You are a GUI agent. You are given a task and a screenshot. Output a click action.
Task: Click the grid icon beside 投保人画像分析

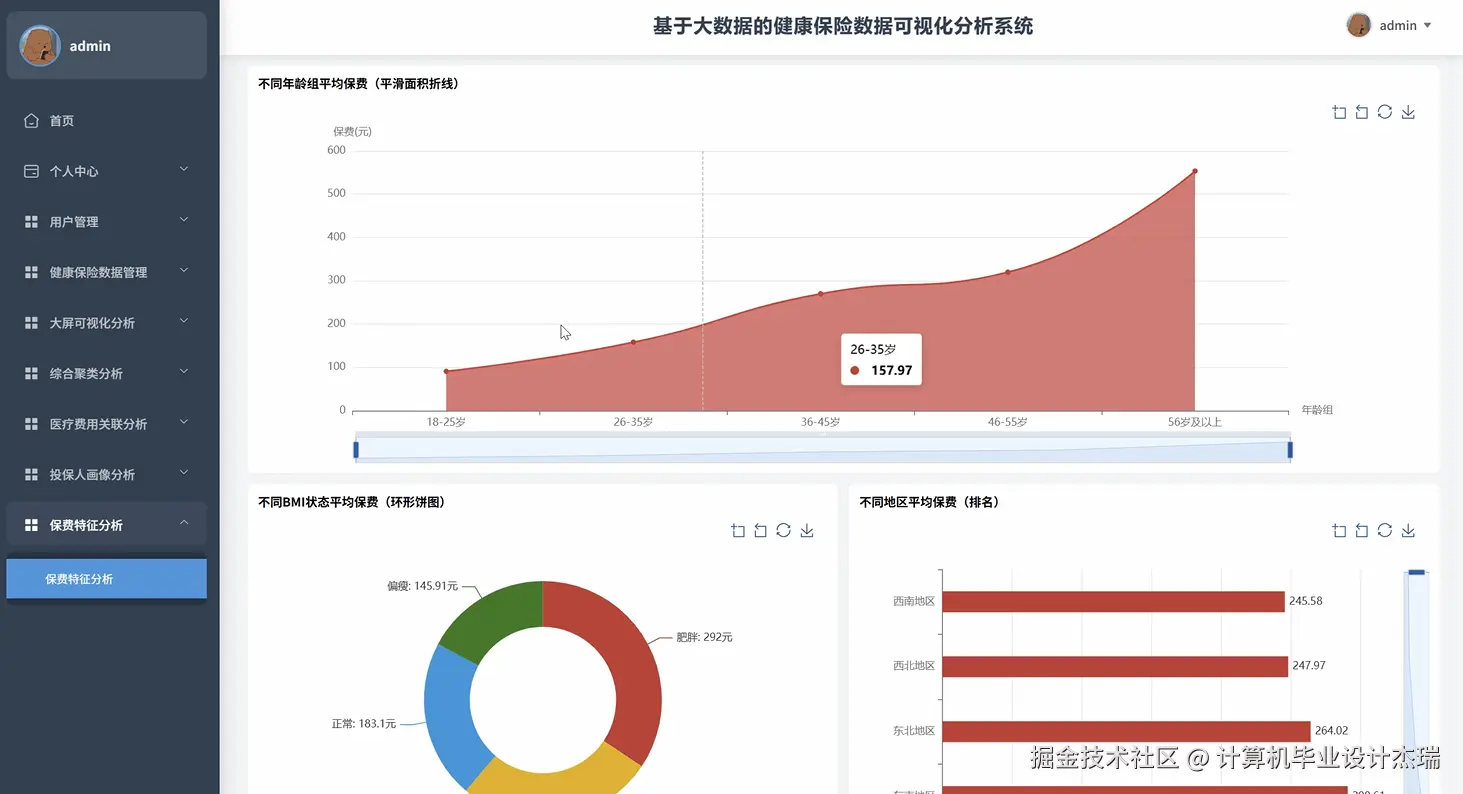pyautogui.click(x=31, y=474)
